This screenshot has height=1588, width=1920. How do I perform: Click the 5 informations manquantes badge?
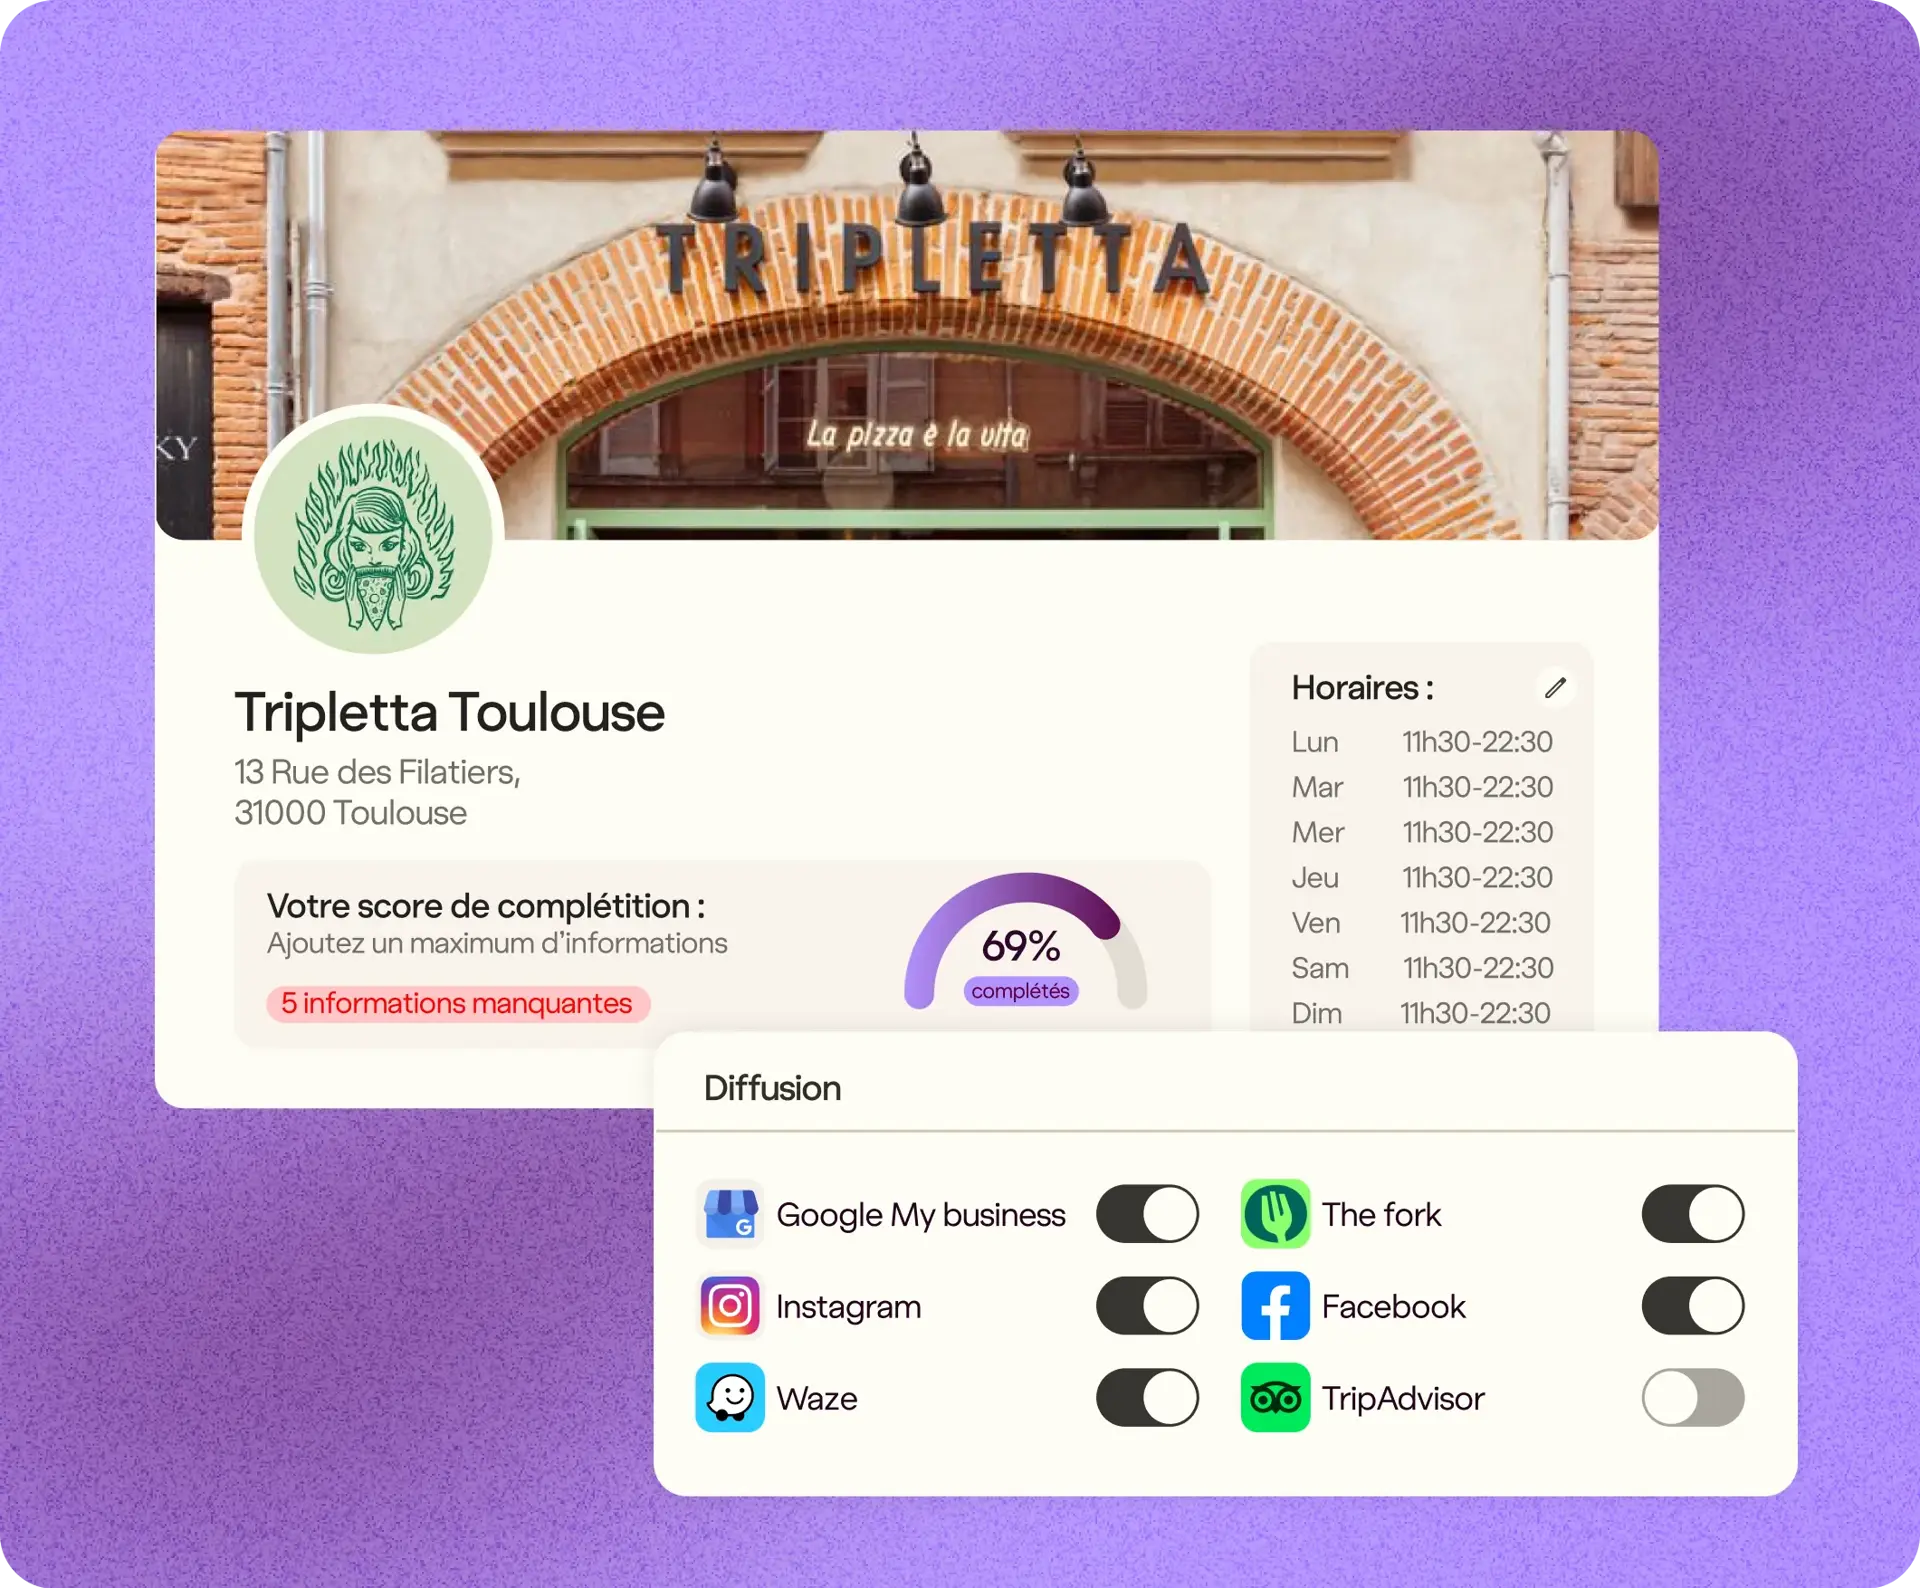(x=458, y=1003)
